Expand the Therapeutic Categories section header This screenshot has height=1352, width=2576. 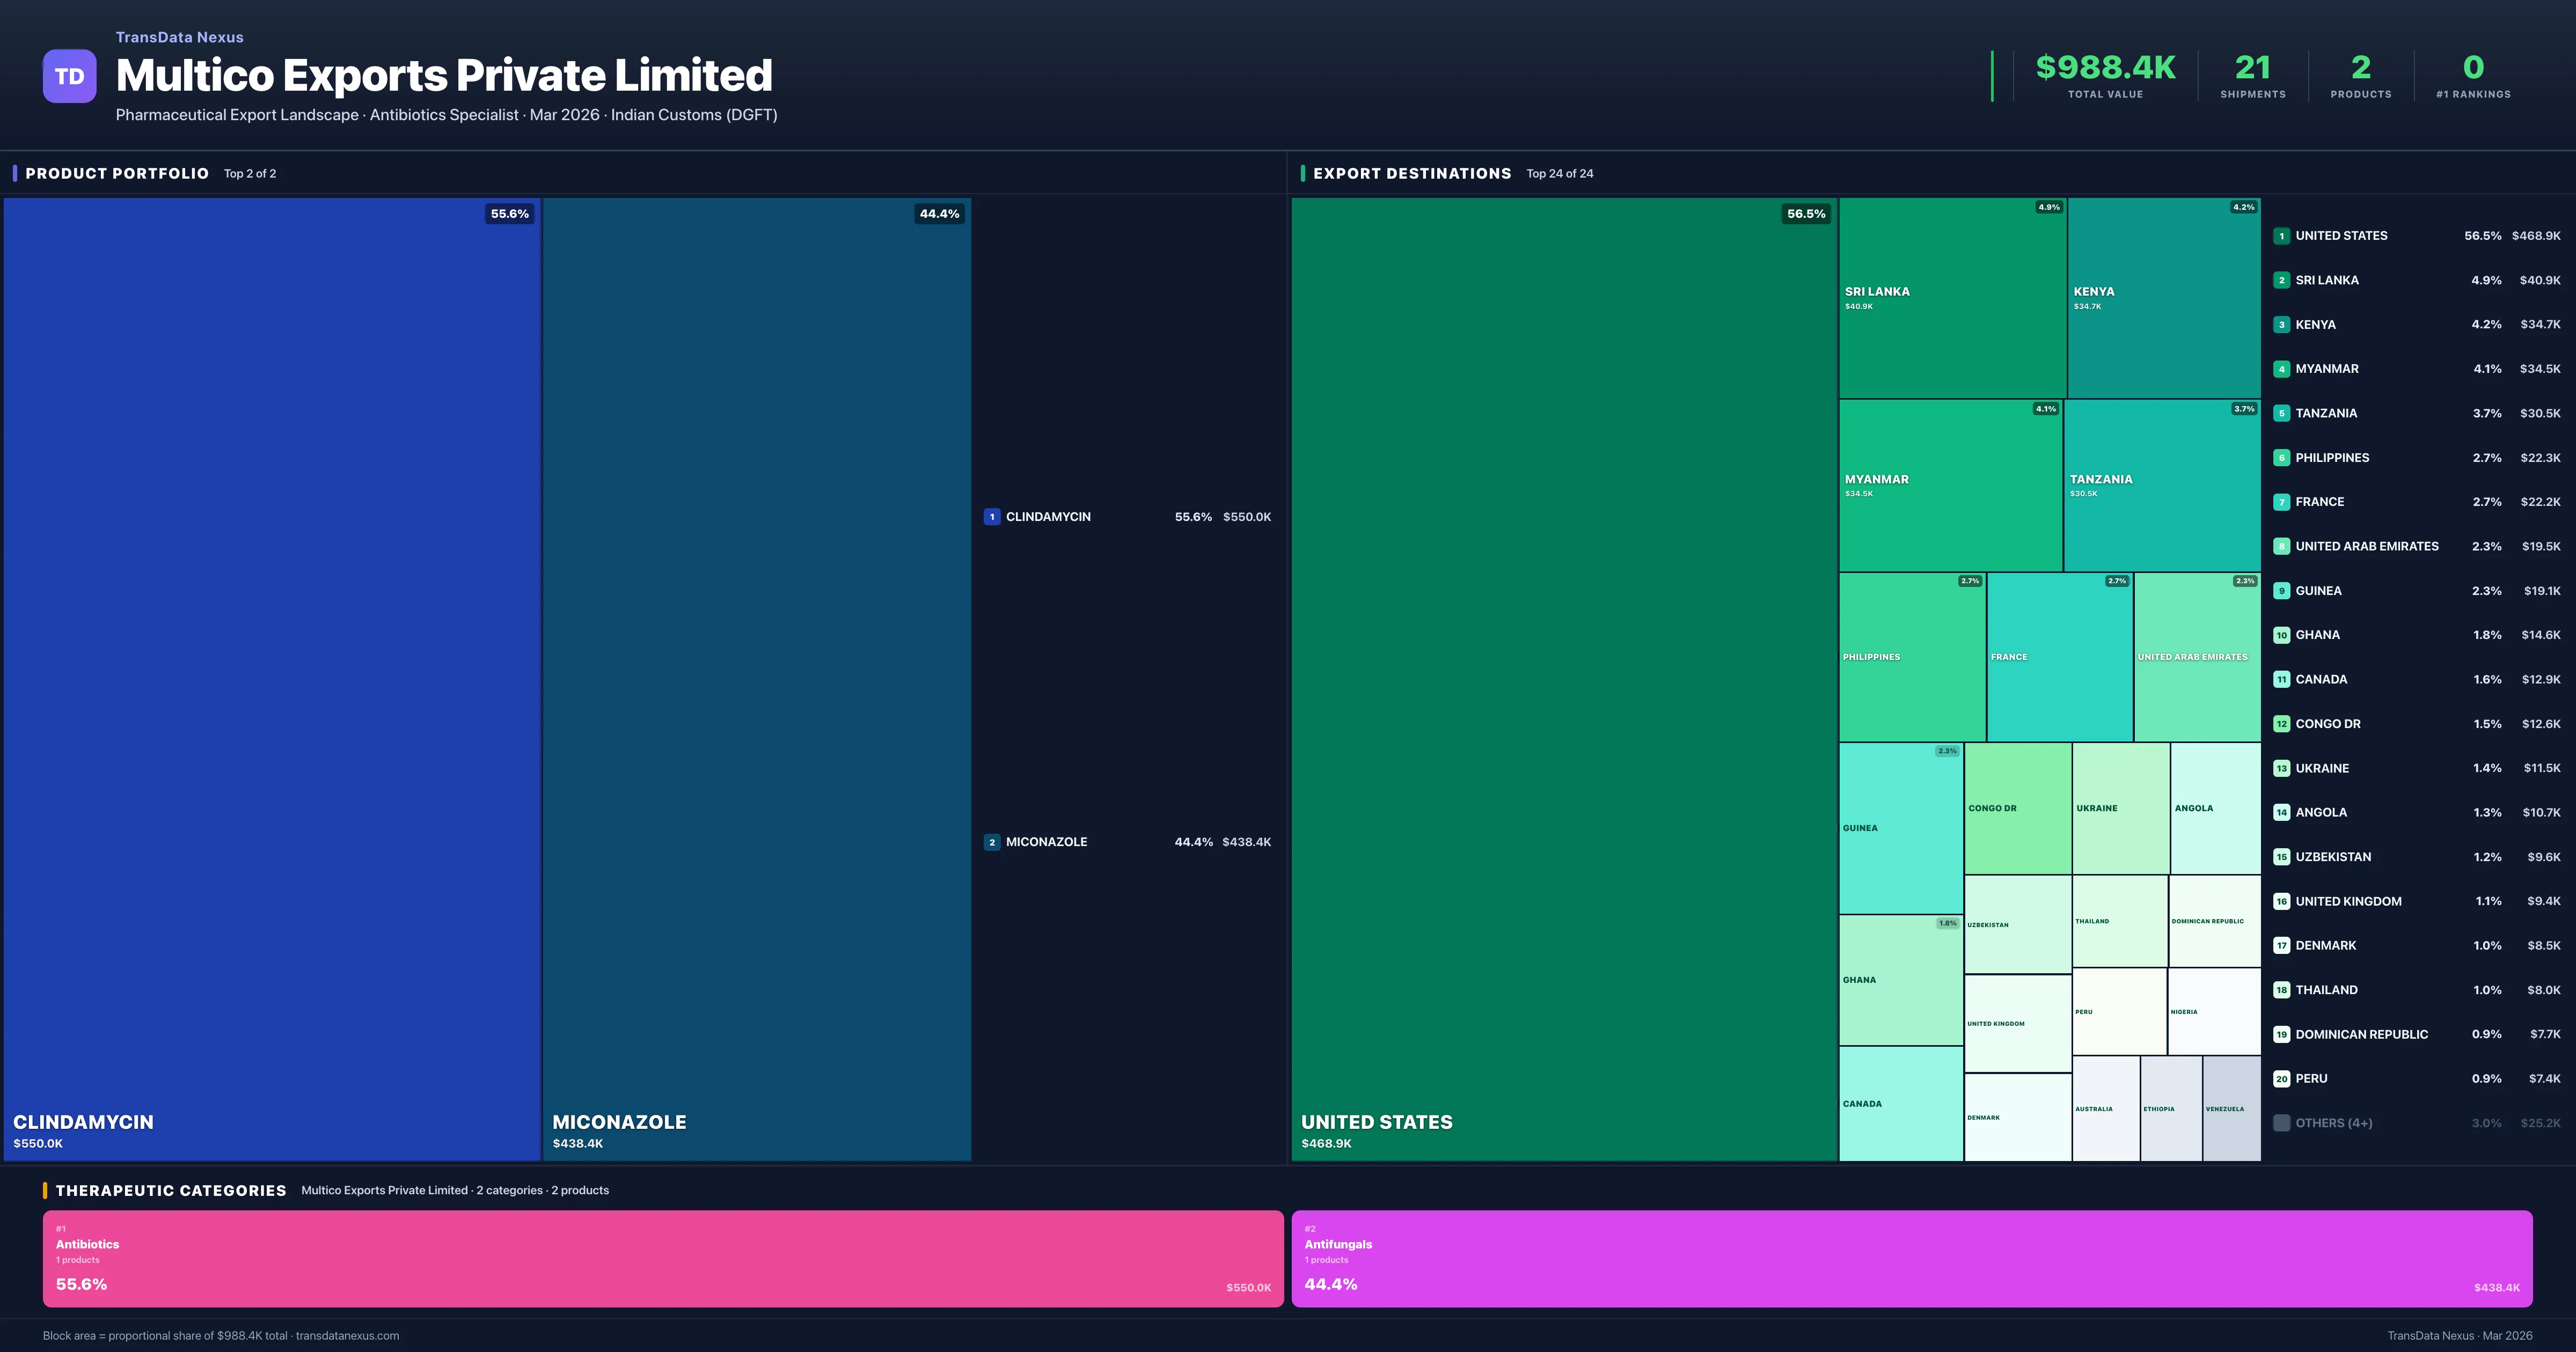click(x=172, y=1190)
